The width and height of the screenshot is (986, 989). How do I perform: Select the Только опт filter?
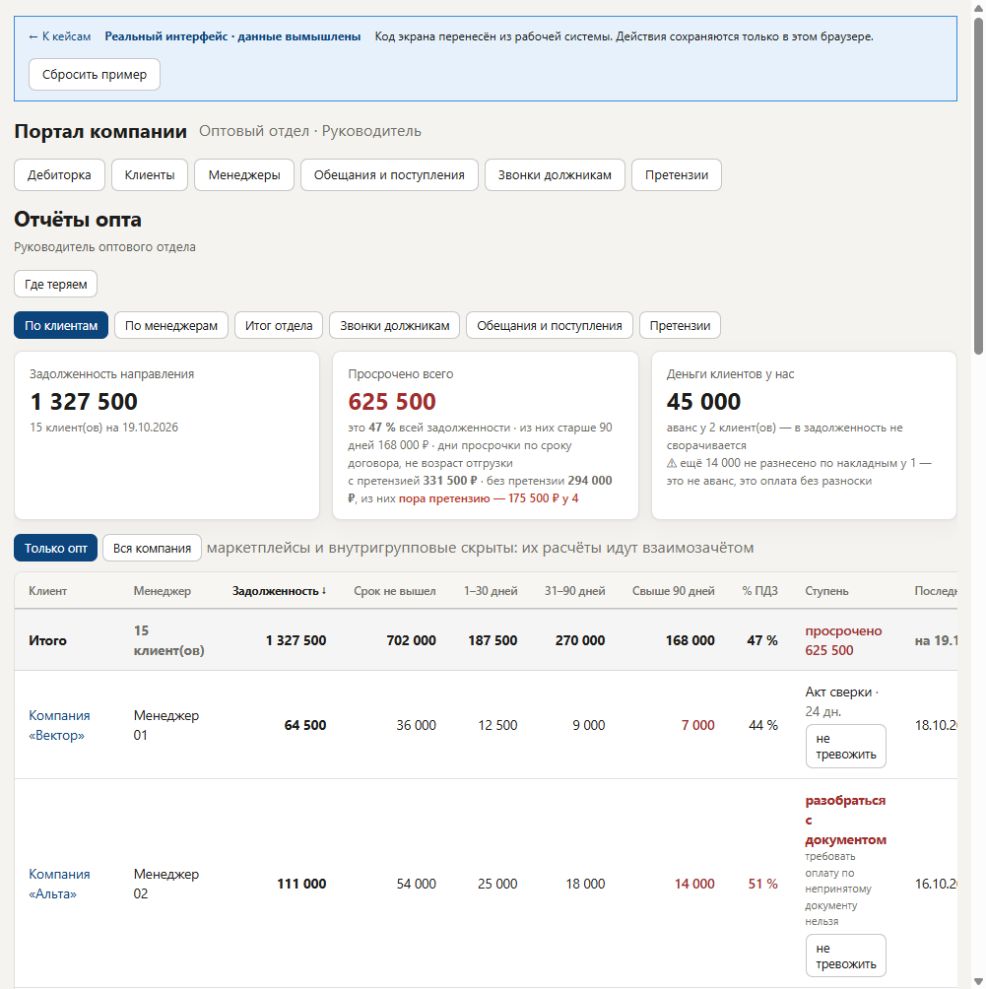[x=56, y=548]
